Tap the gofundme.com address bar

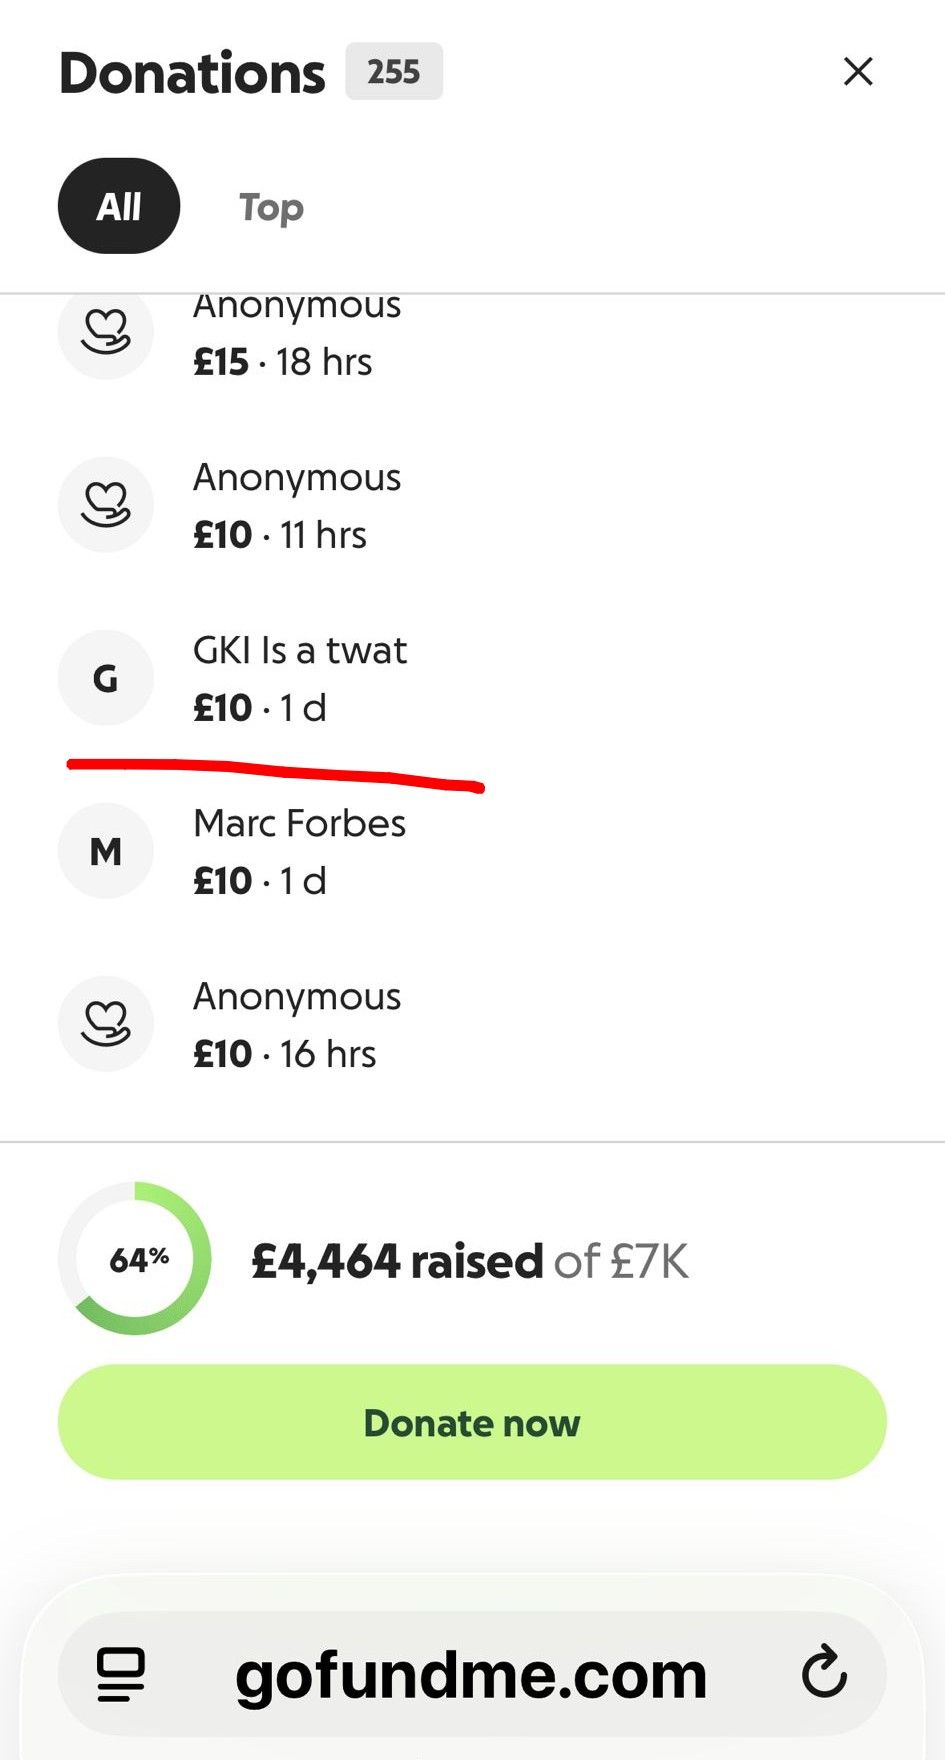coord(471,1675)
